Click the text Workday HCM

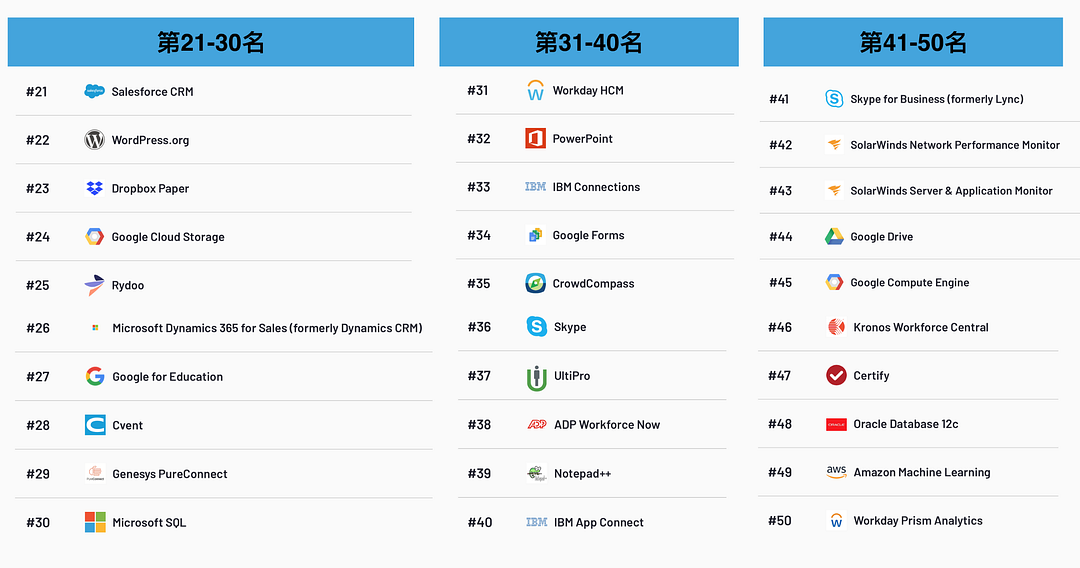pos(588,90)
